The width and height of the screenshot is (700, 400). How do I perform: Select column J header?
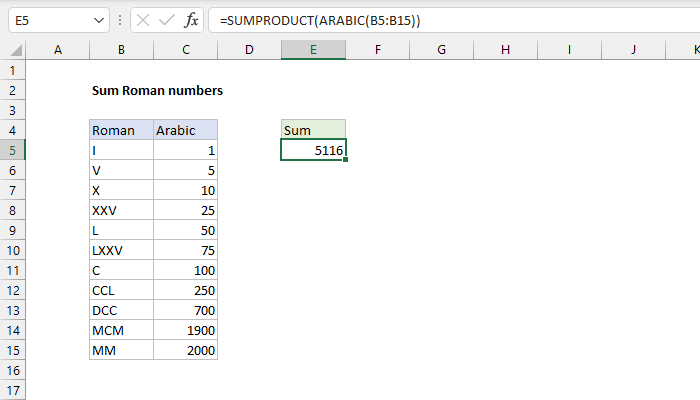click(x=633, y=50)
